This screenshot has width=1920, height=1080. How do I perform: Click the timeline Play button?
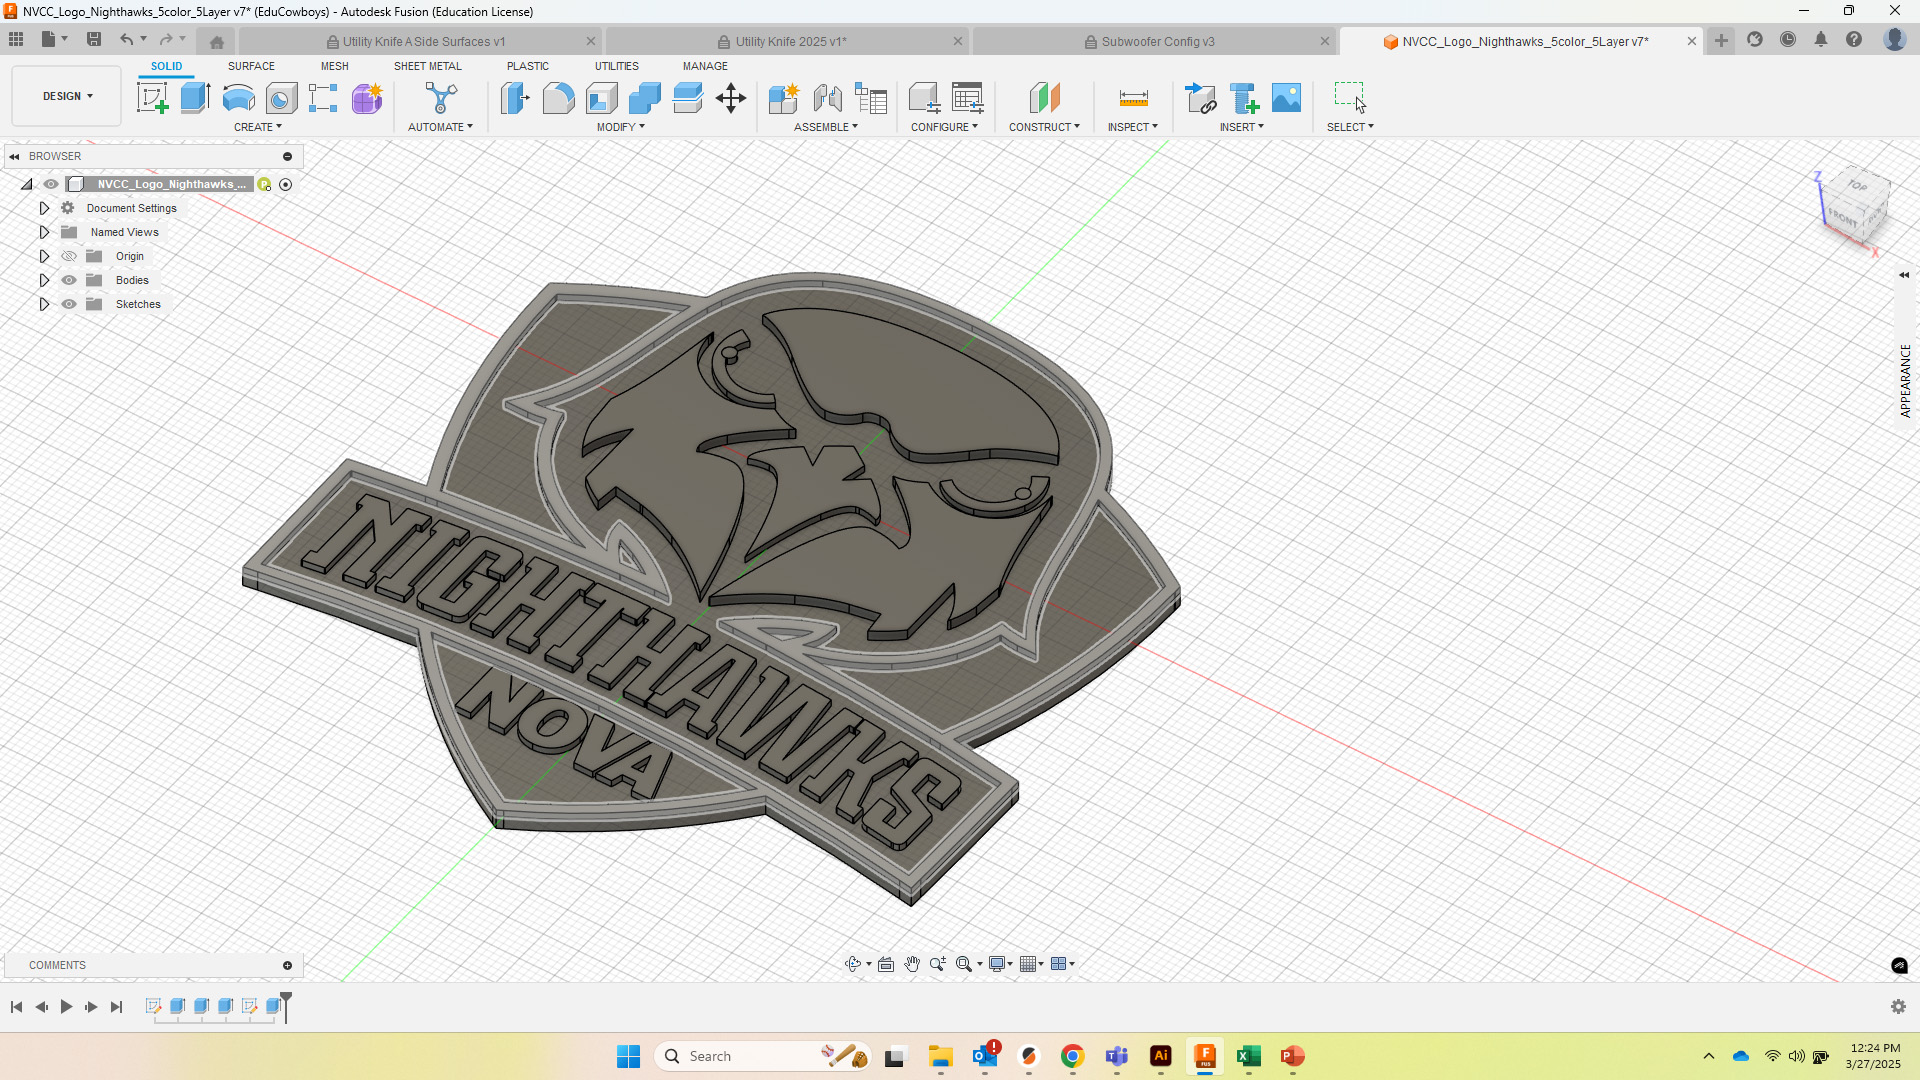pos(66,1007)
